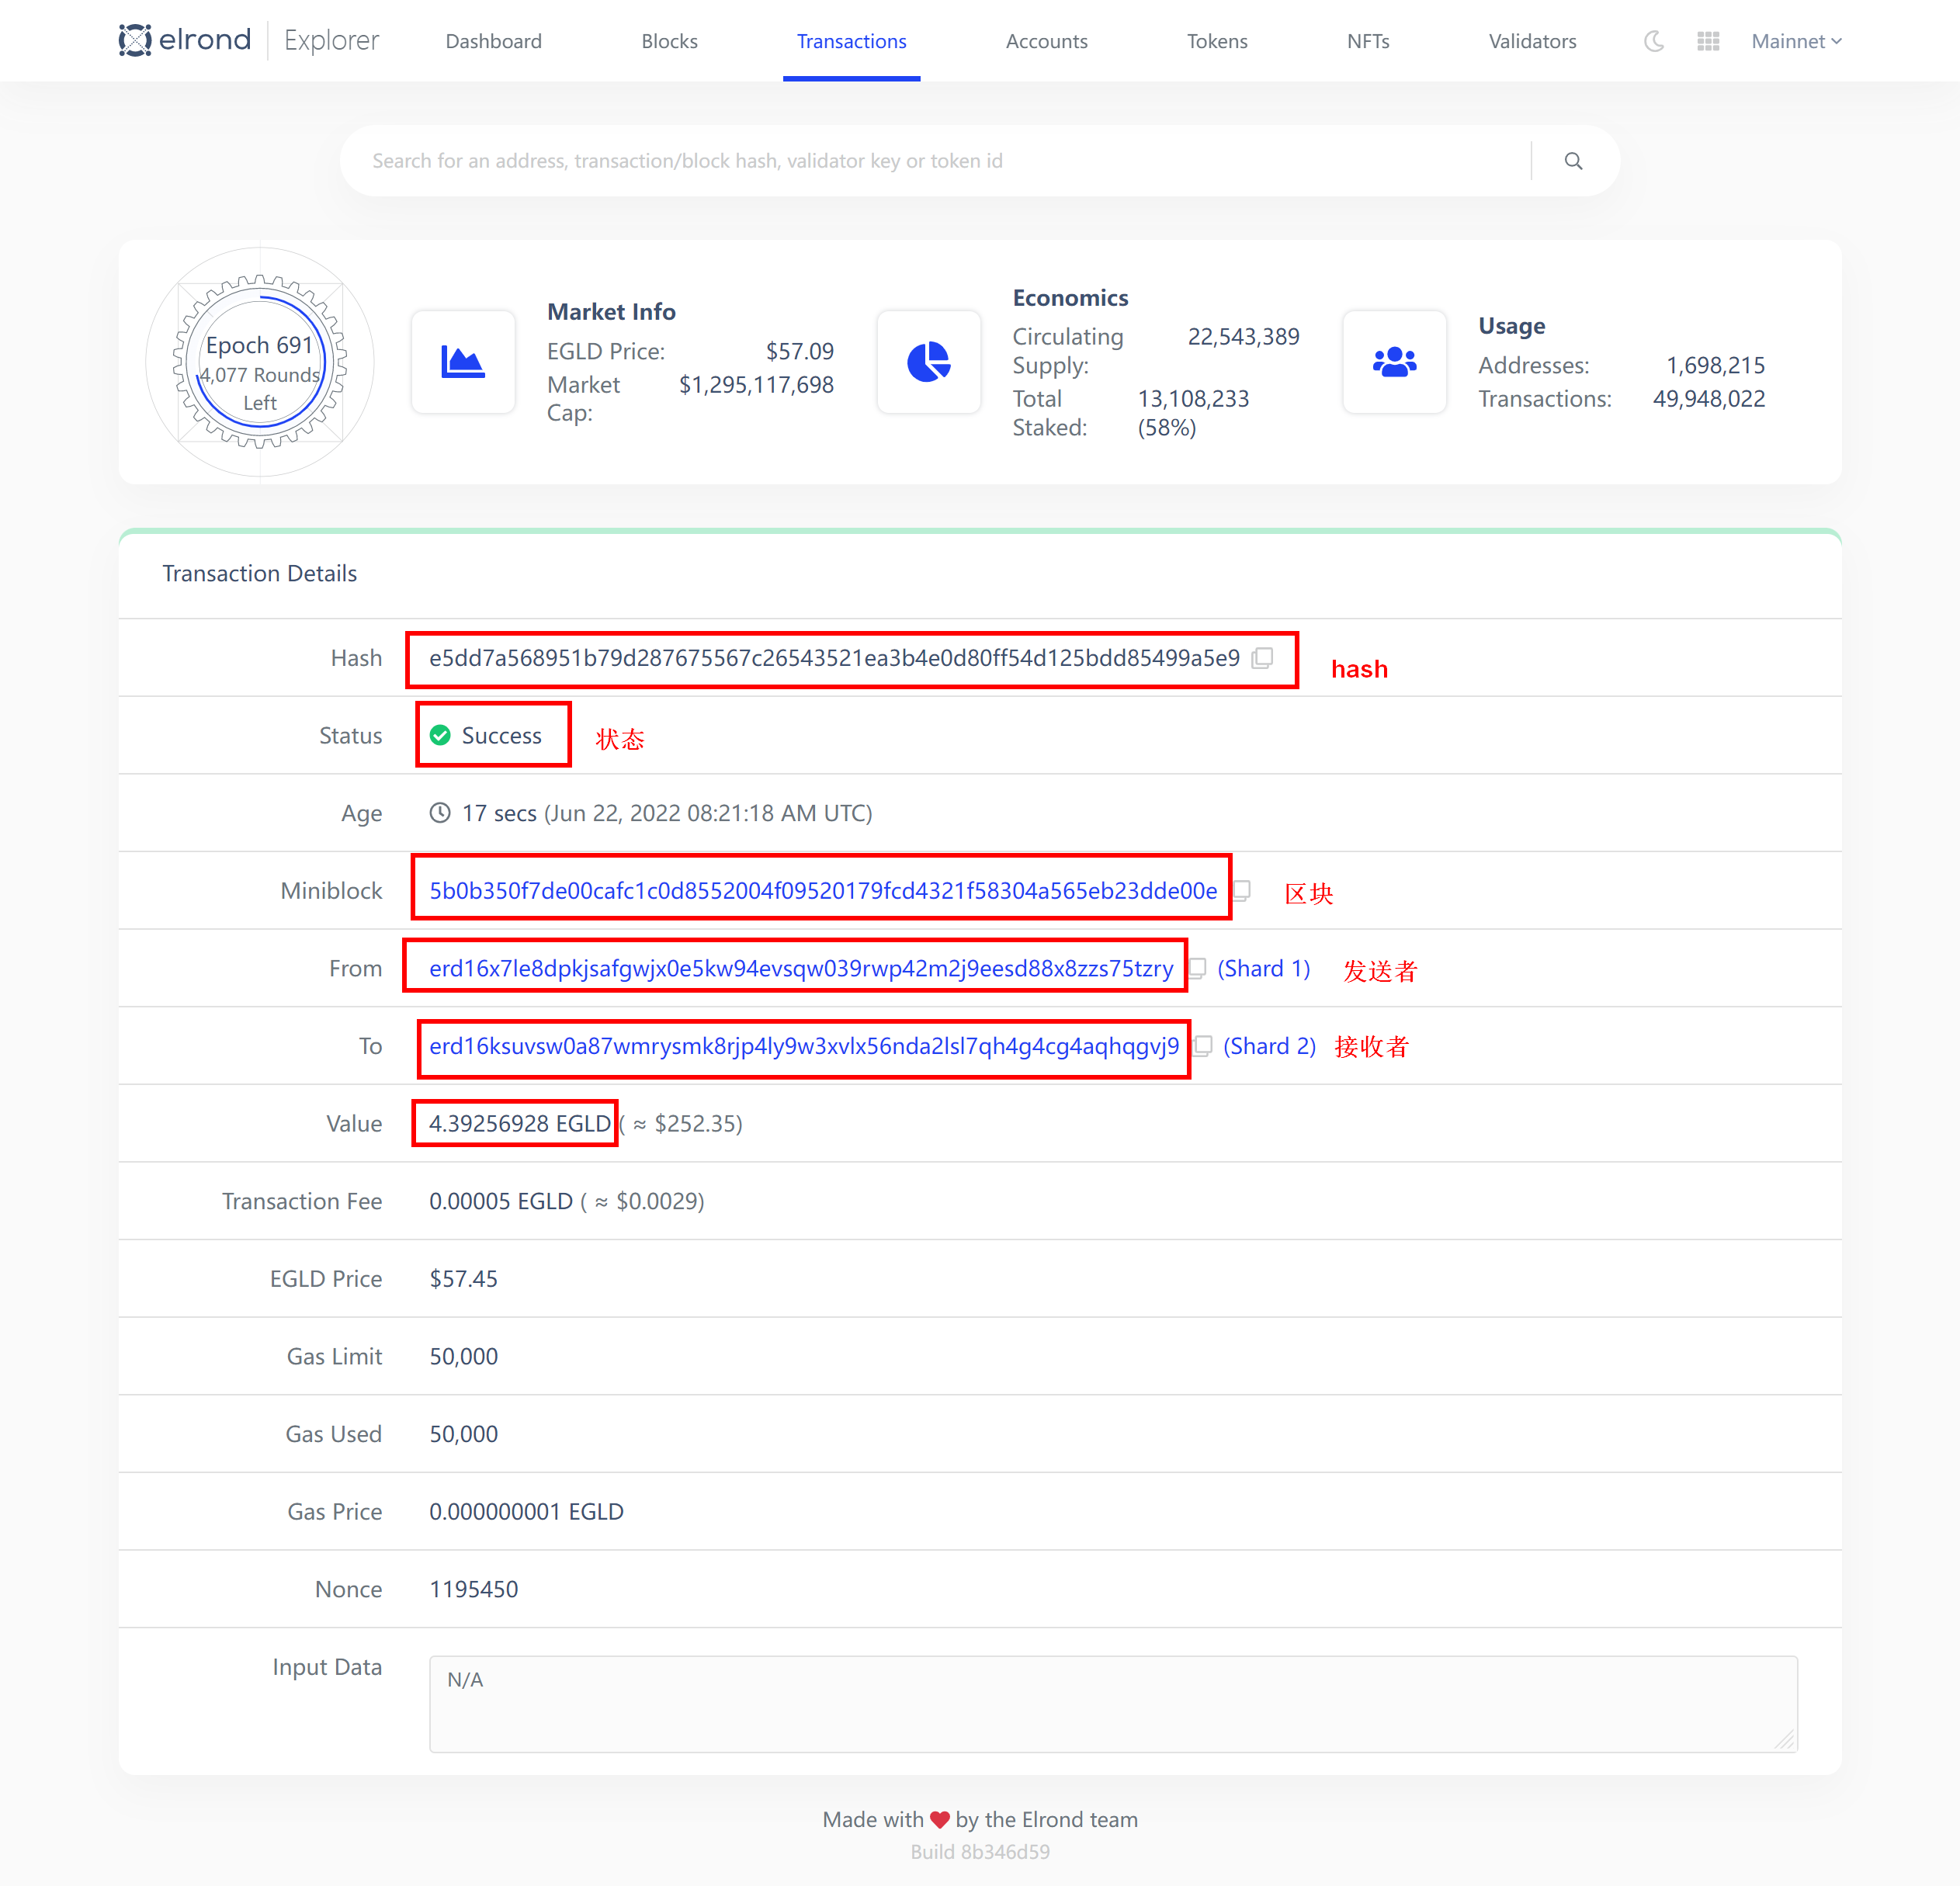The height and width of the screenshot is (1886, 1960).
Task: Open the miniblock hash link
Action: click(x=822, y=890)
